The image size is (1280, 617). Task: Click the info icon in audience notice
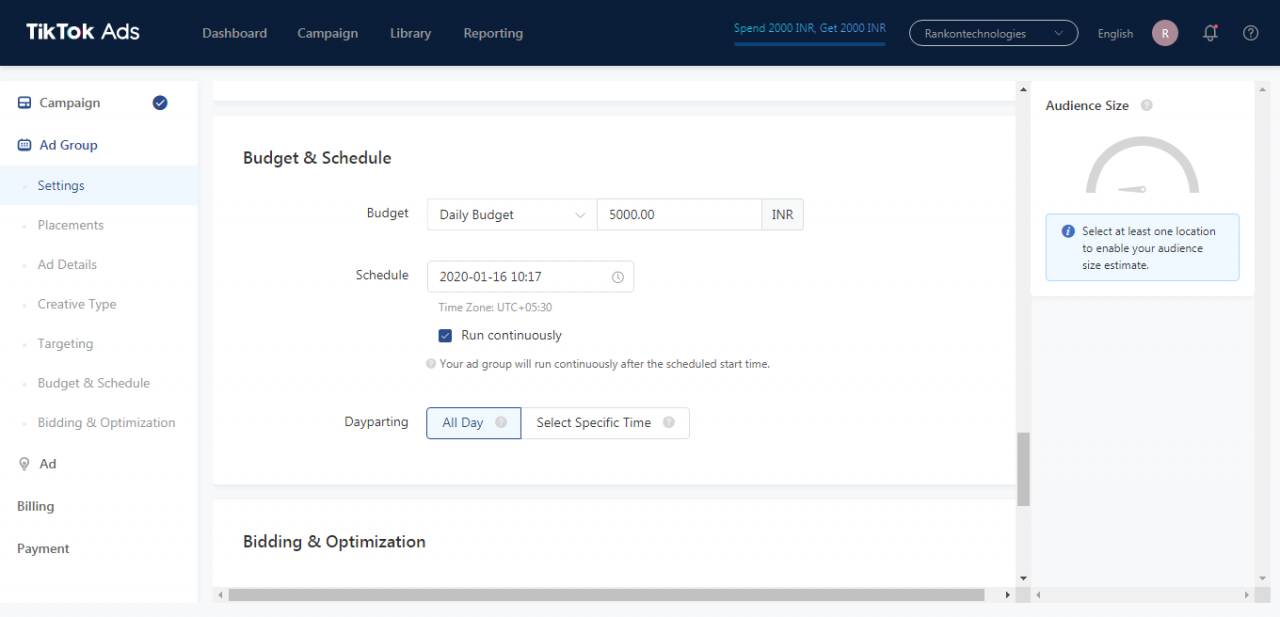pos(1068,231)
